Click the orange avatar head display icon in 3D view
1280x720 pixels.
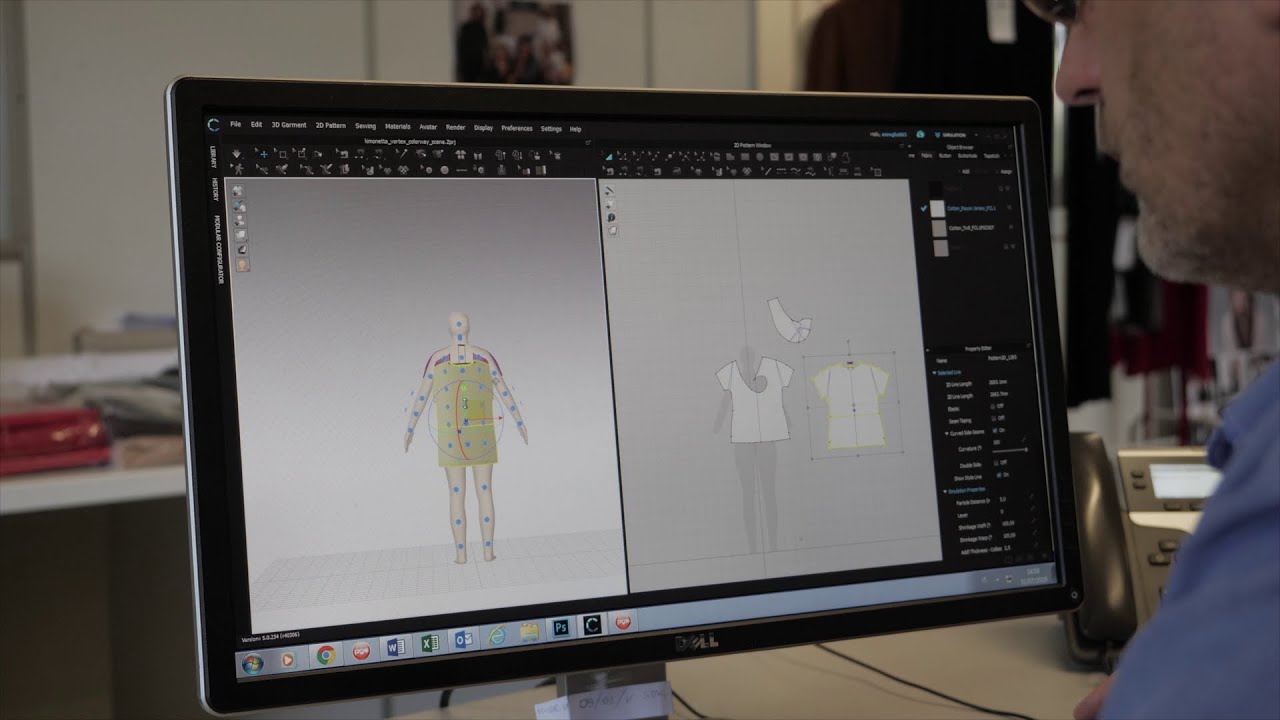click(242, 265)
